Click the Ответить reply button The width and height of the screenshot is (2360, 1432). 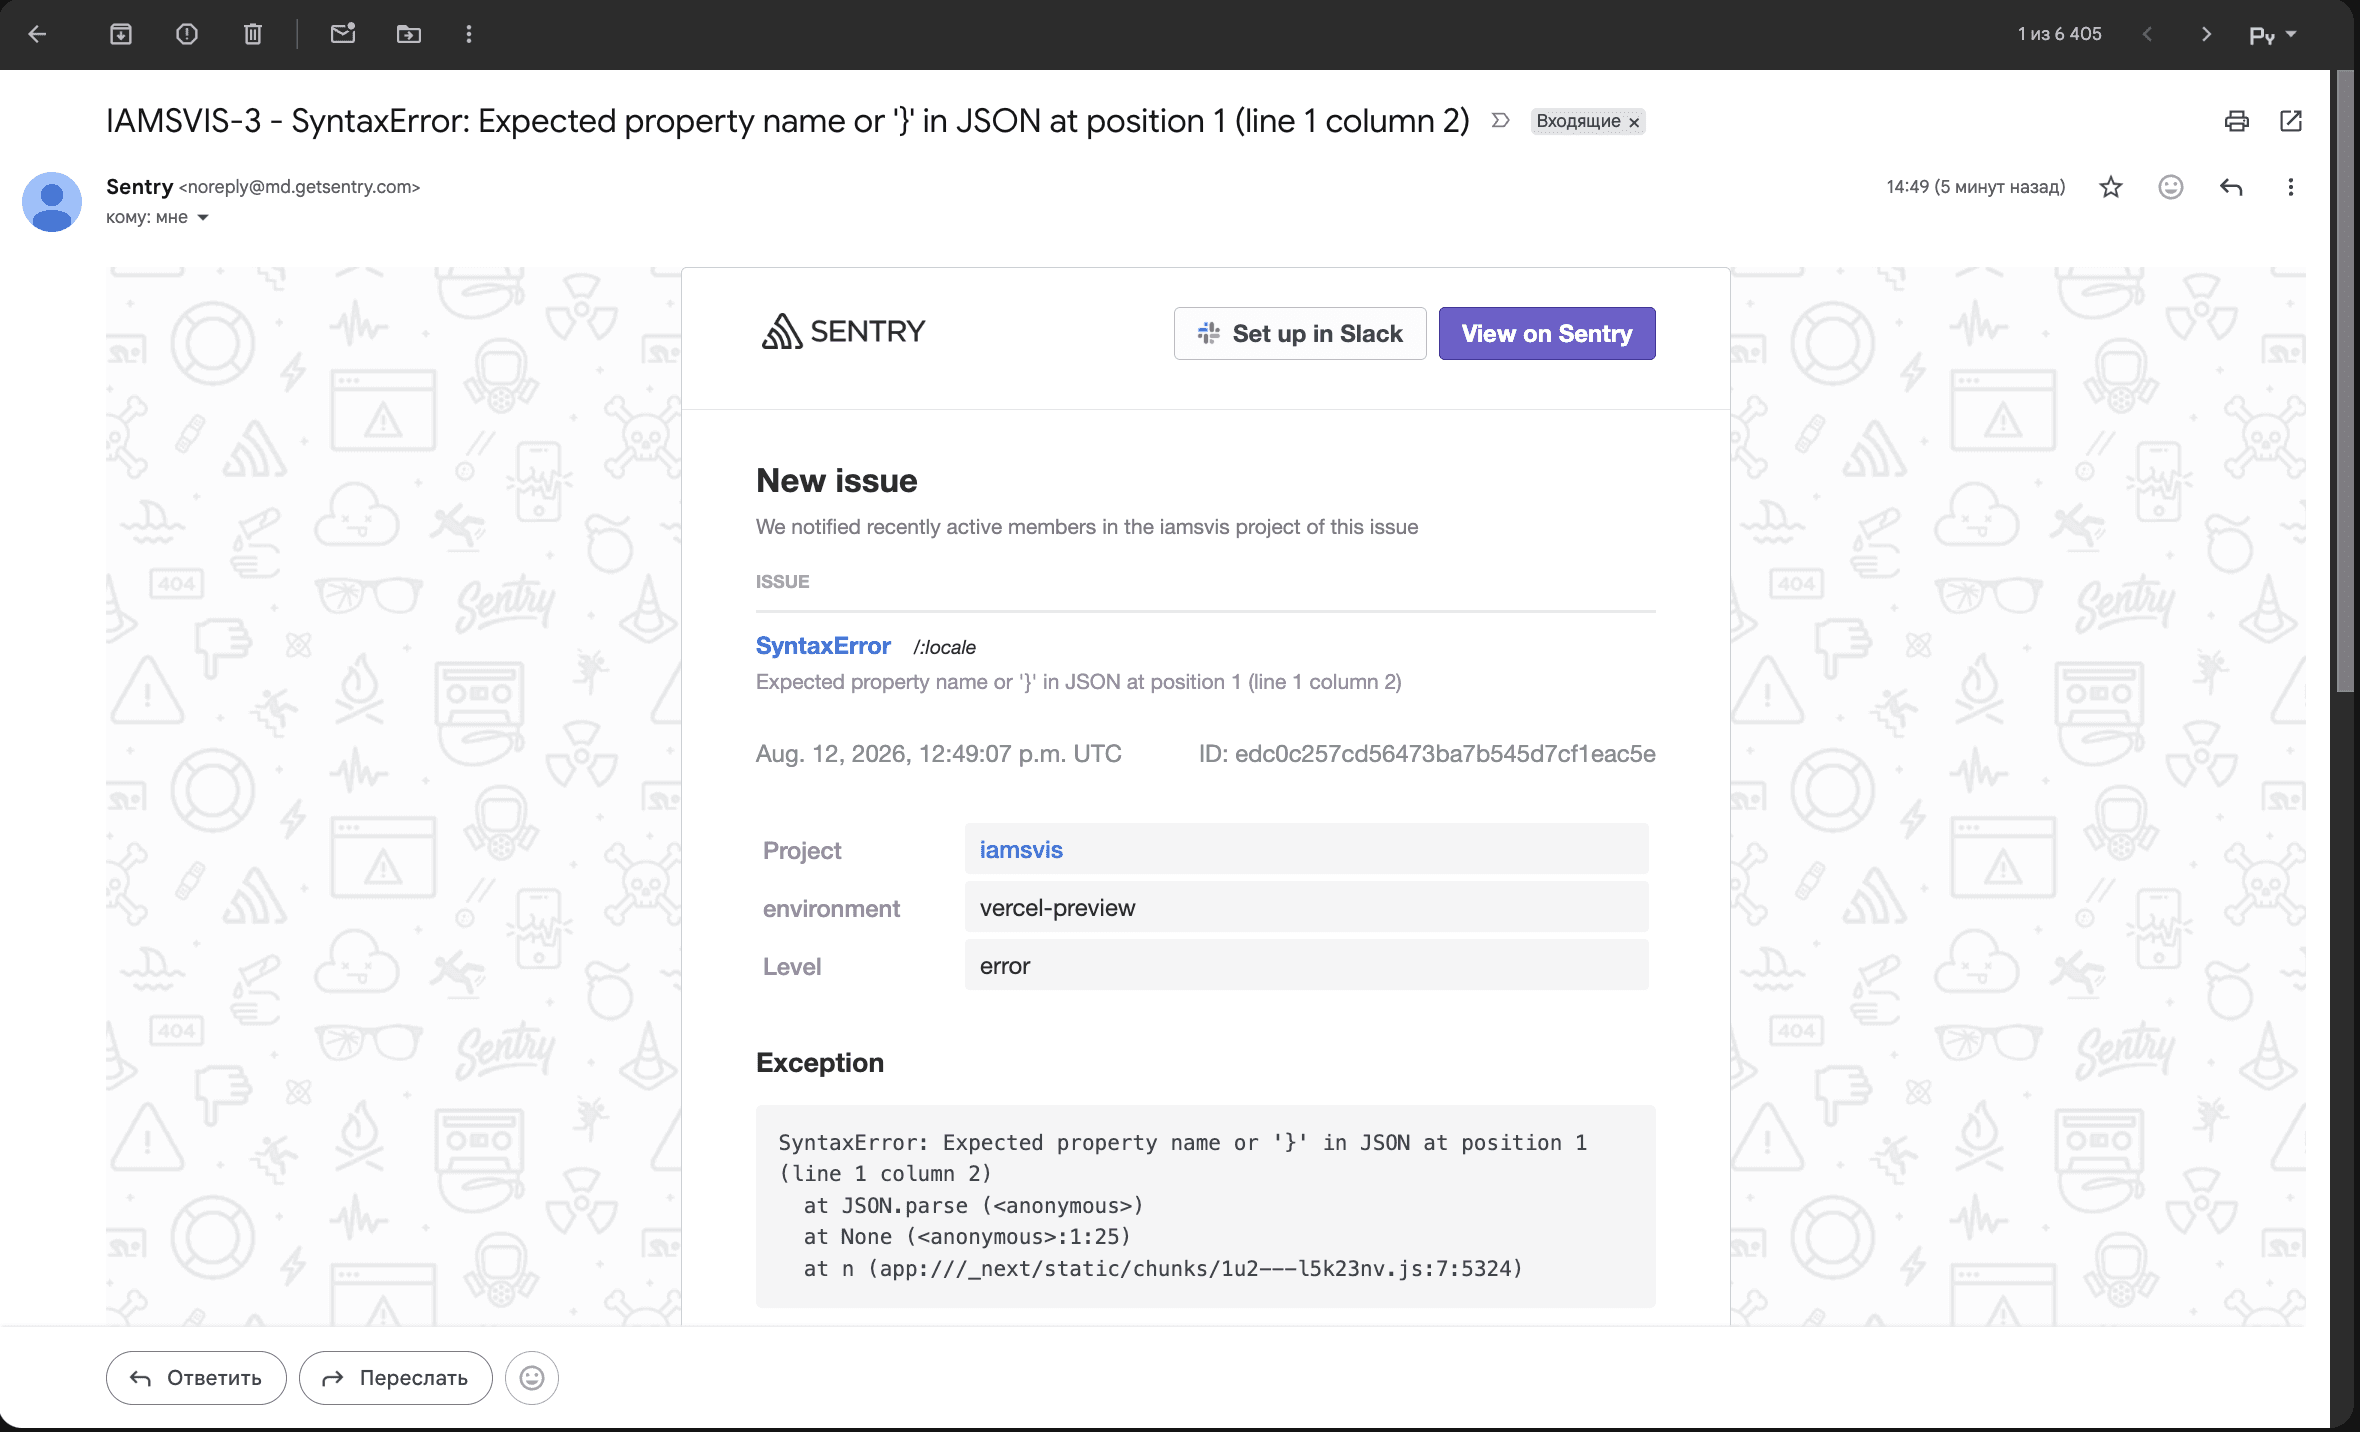(x=196, y=1378)
